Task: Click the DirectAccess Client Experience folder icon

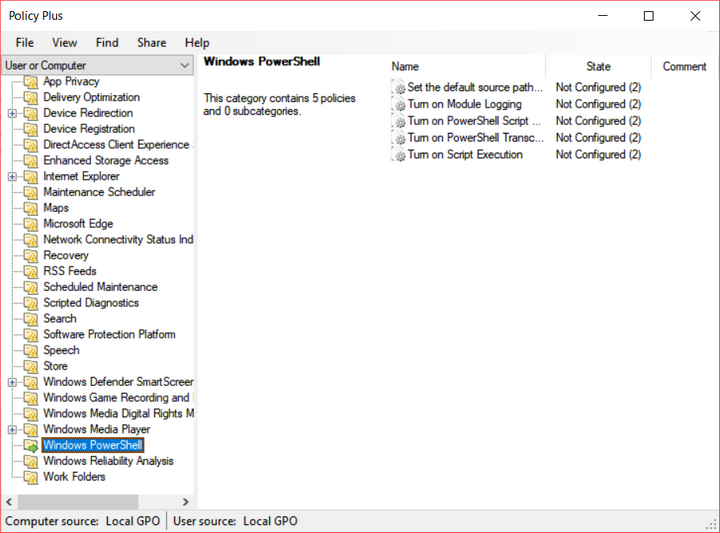Action: [x=31, y=145]
